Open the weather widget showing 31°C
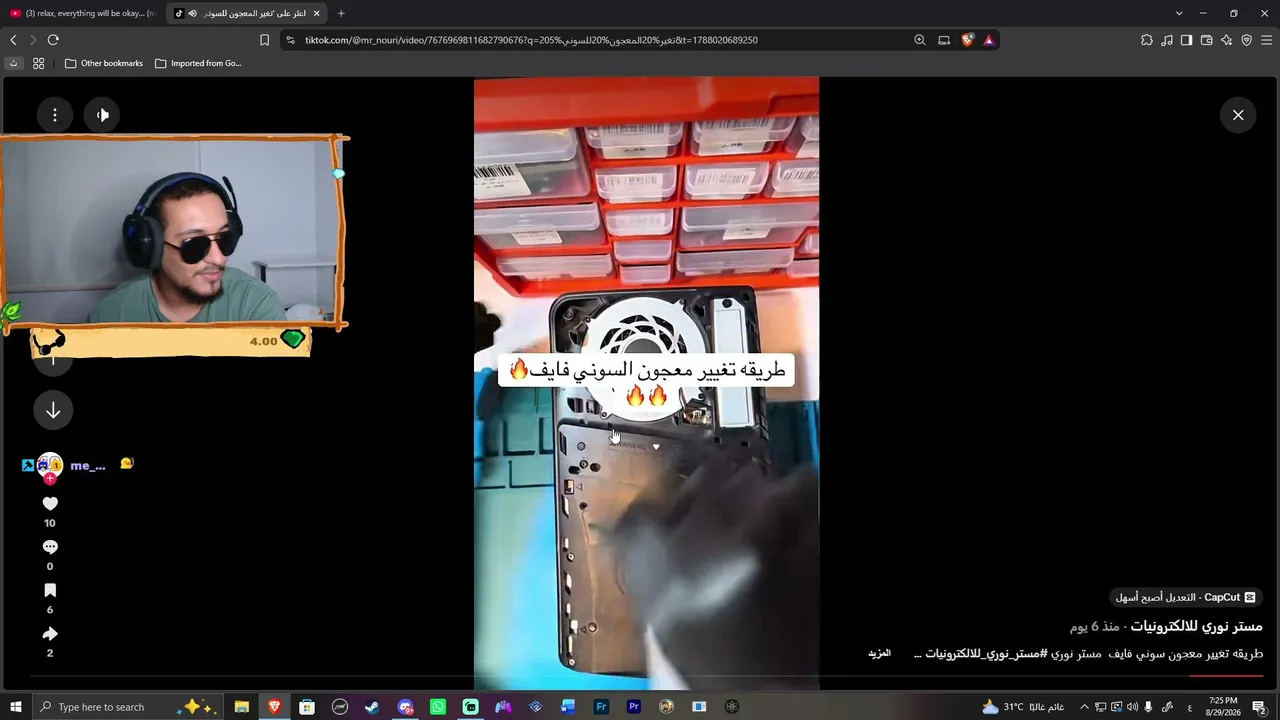 [x=1022, y=707]
